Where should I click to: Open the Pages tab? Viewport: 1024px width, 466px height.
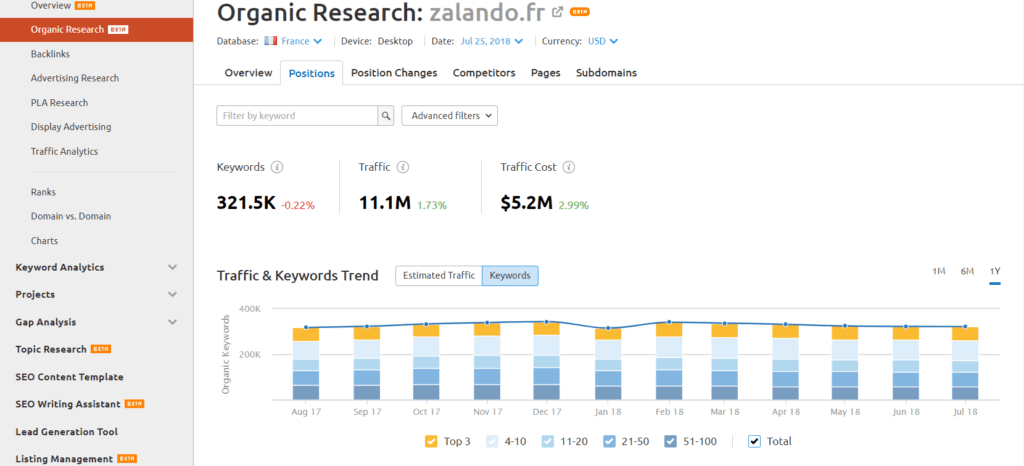coord(545,73)
